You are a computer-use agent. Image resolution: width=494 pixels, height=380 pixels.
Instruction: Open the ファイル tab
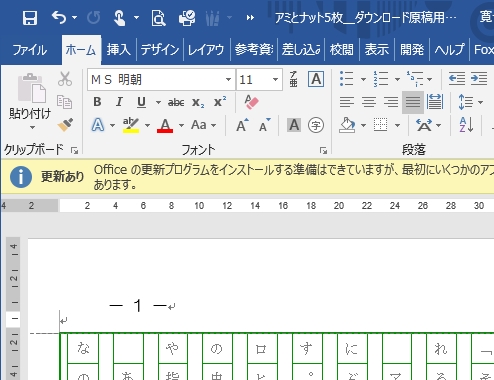click(x=30, y=50)
